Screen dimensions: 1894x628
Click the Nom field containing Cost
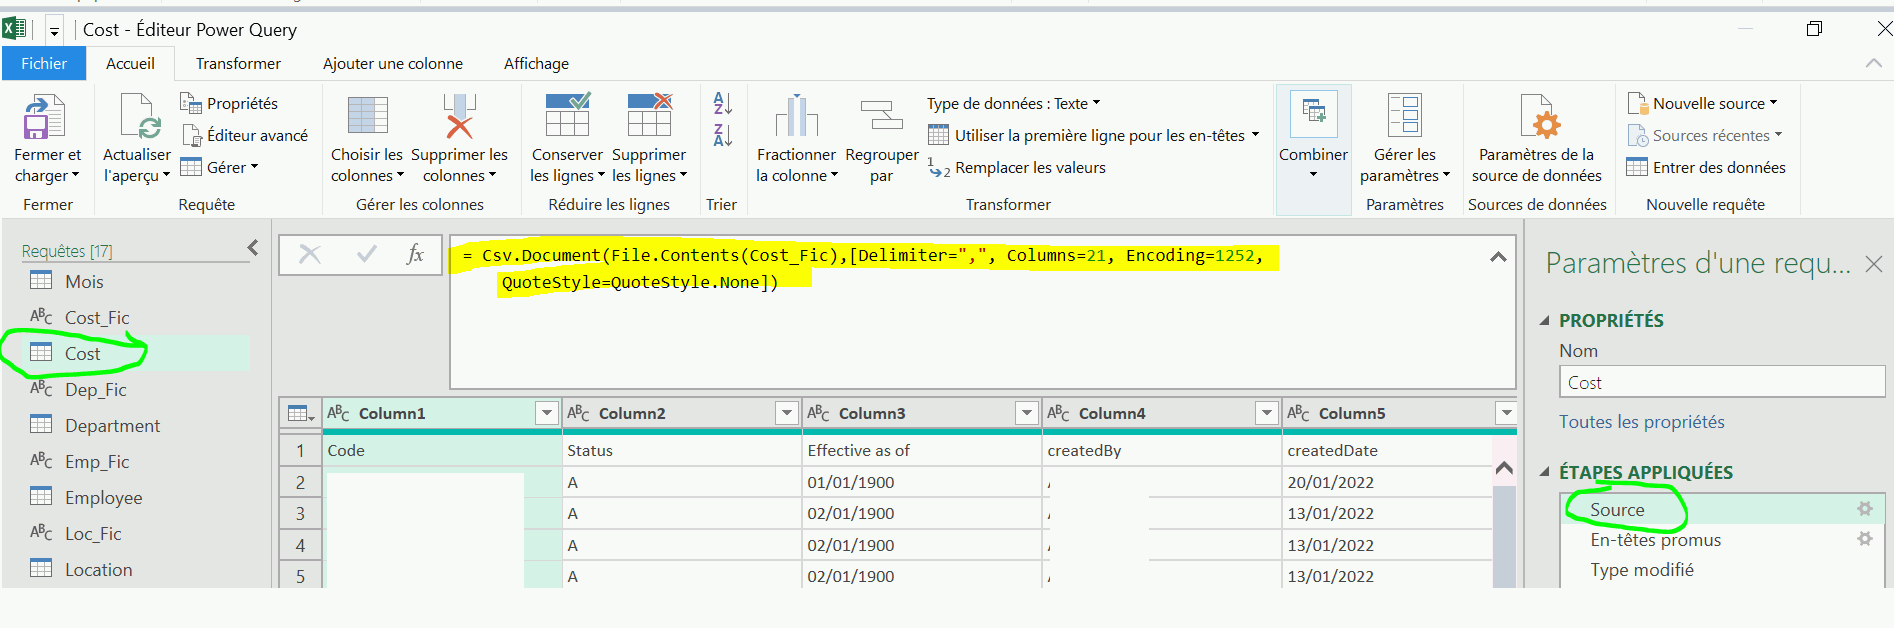(x=1720, y=382)
